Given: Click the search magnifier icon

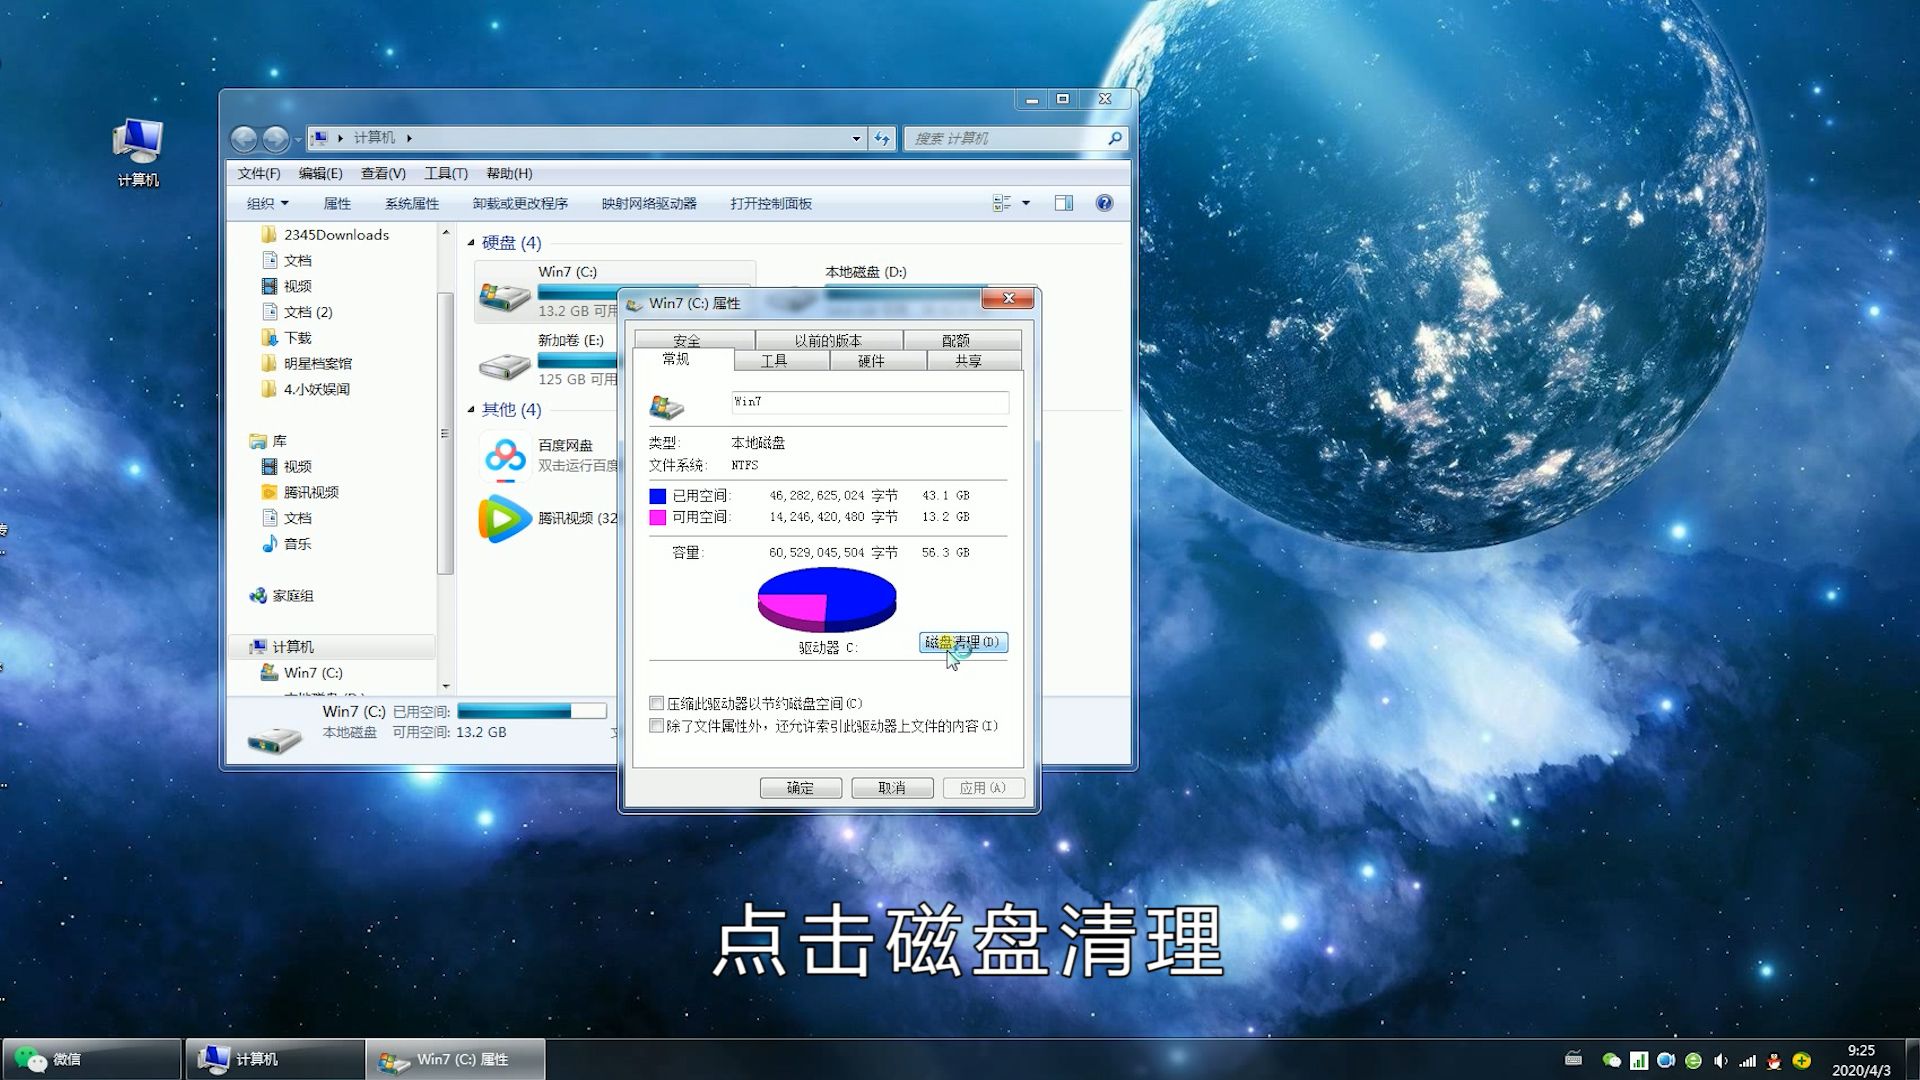Looking at the screenshot, I should point(1114,138).
